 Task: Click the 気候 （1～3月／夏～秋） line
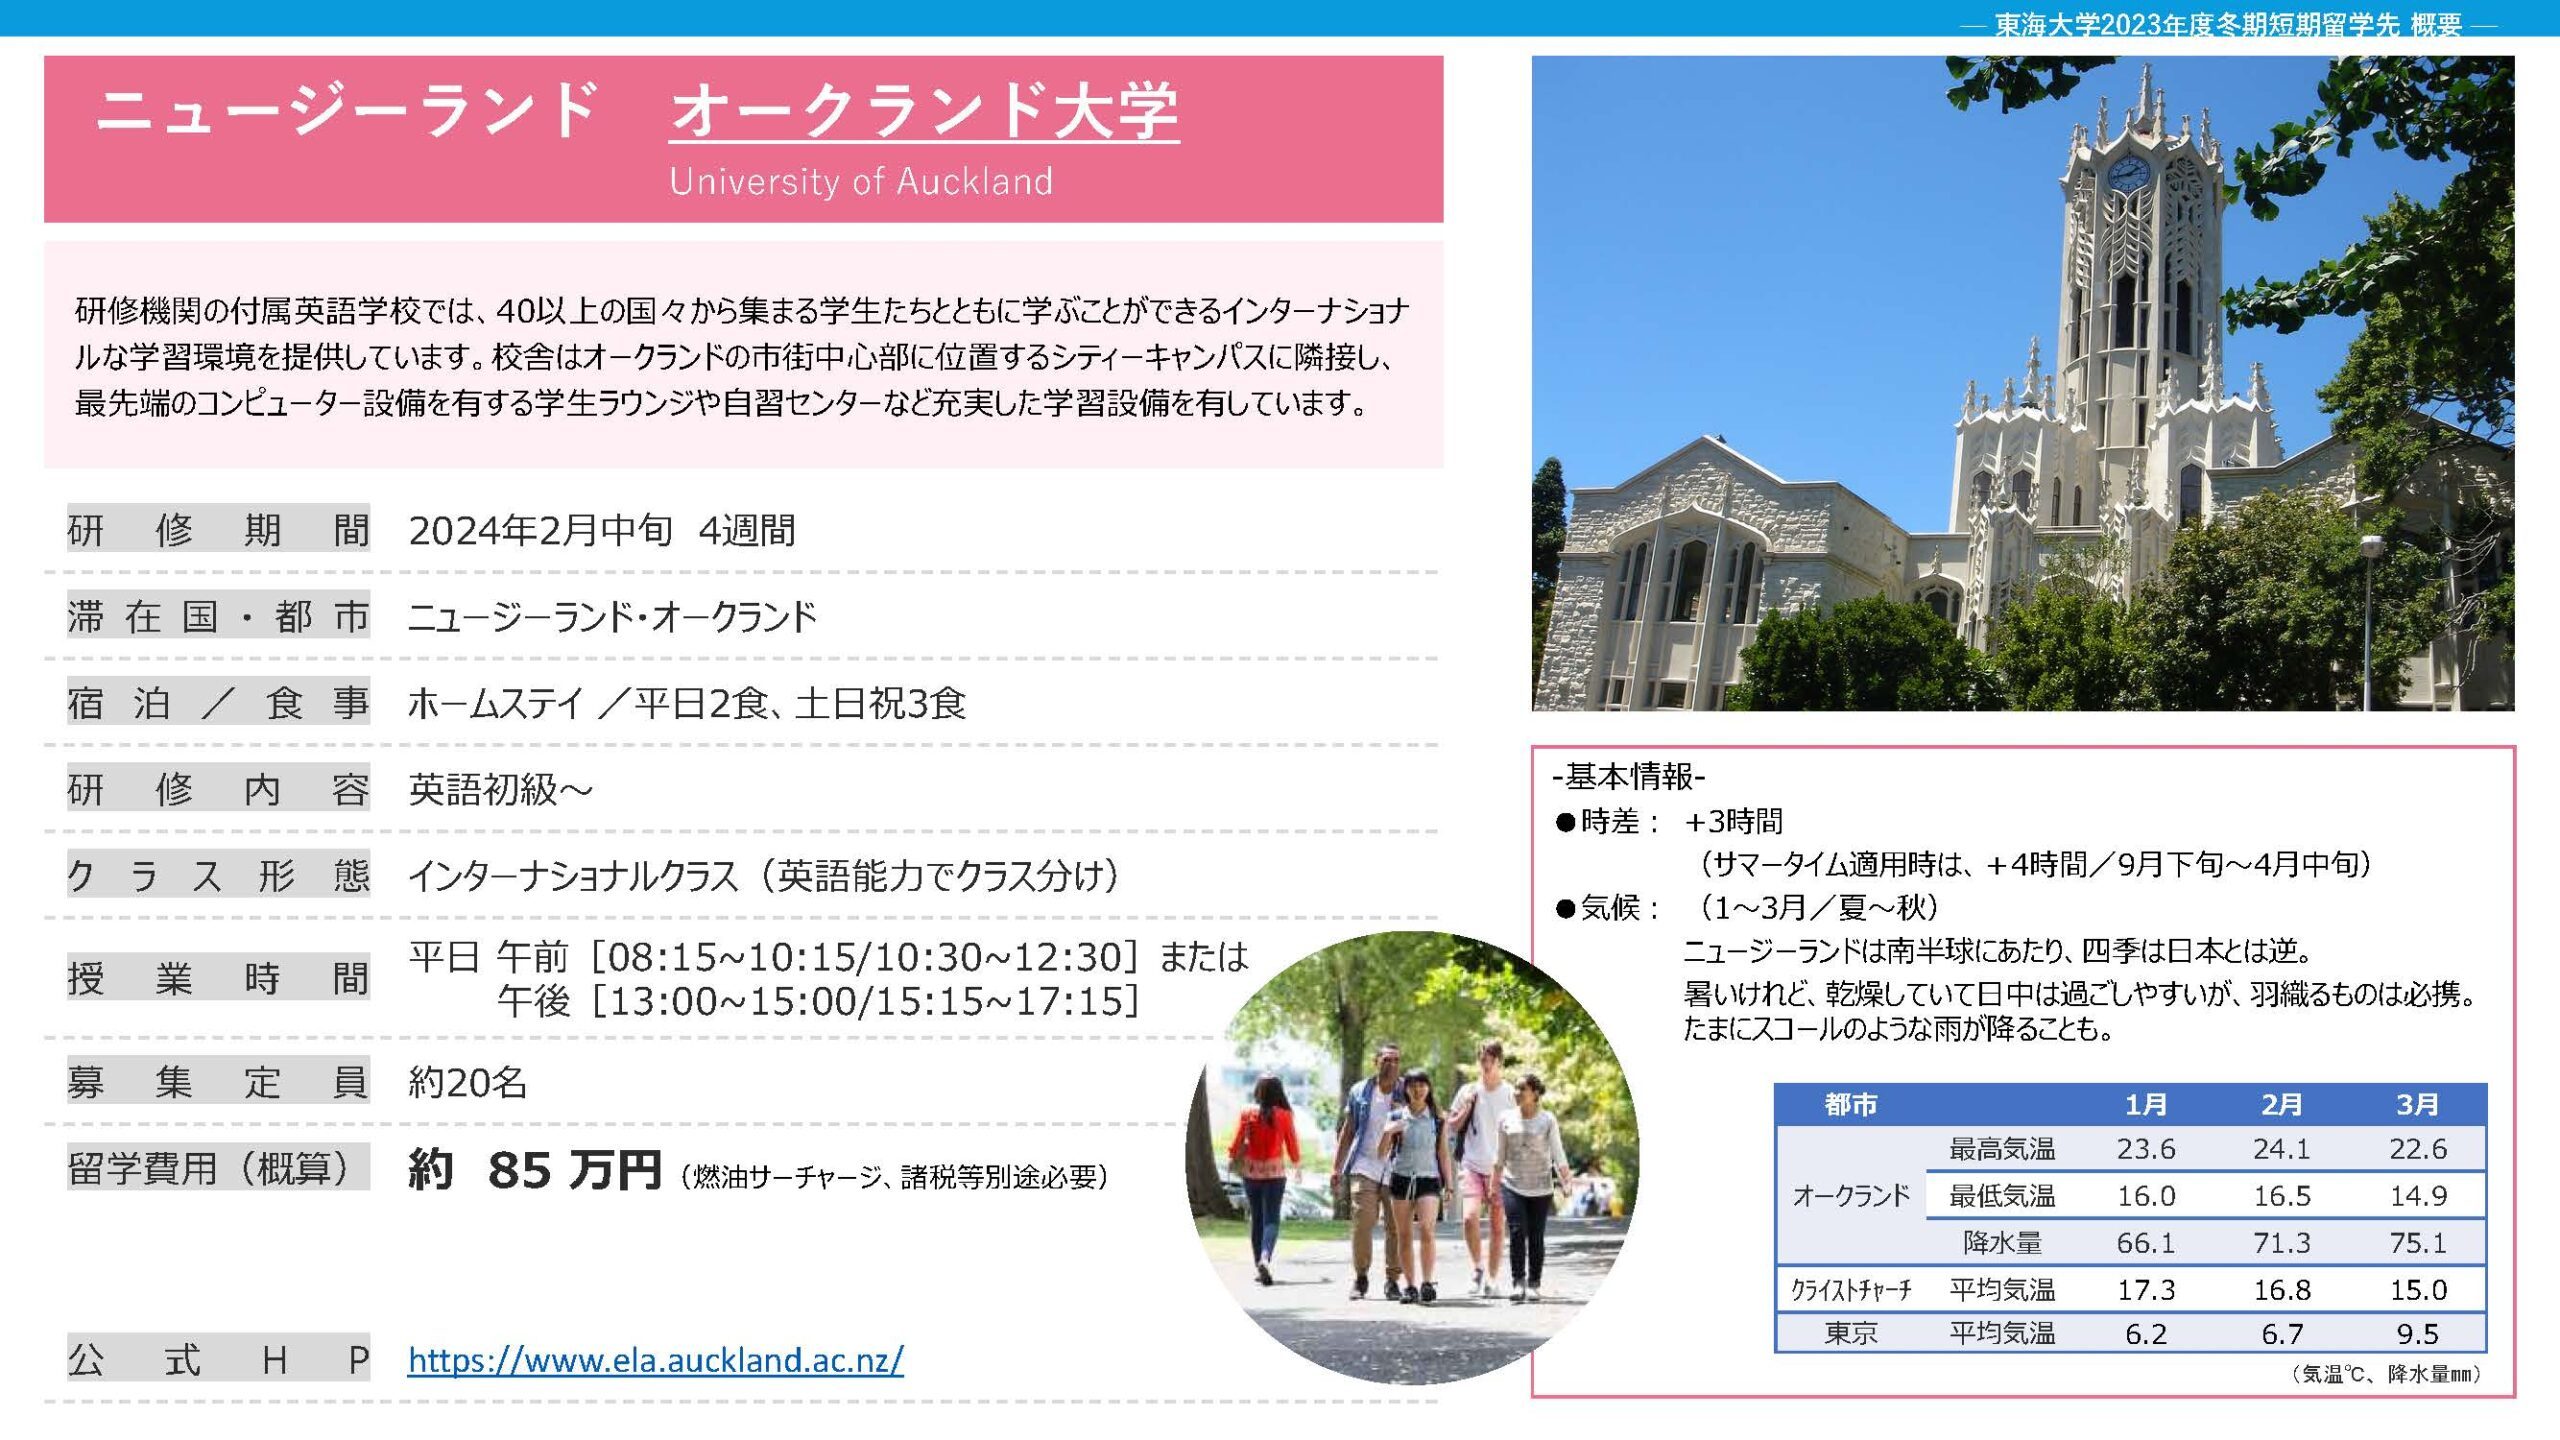coord(1749,907)
